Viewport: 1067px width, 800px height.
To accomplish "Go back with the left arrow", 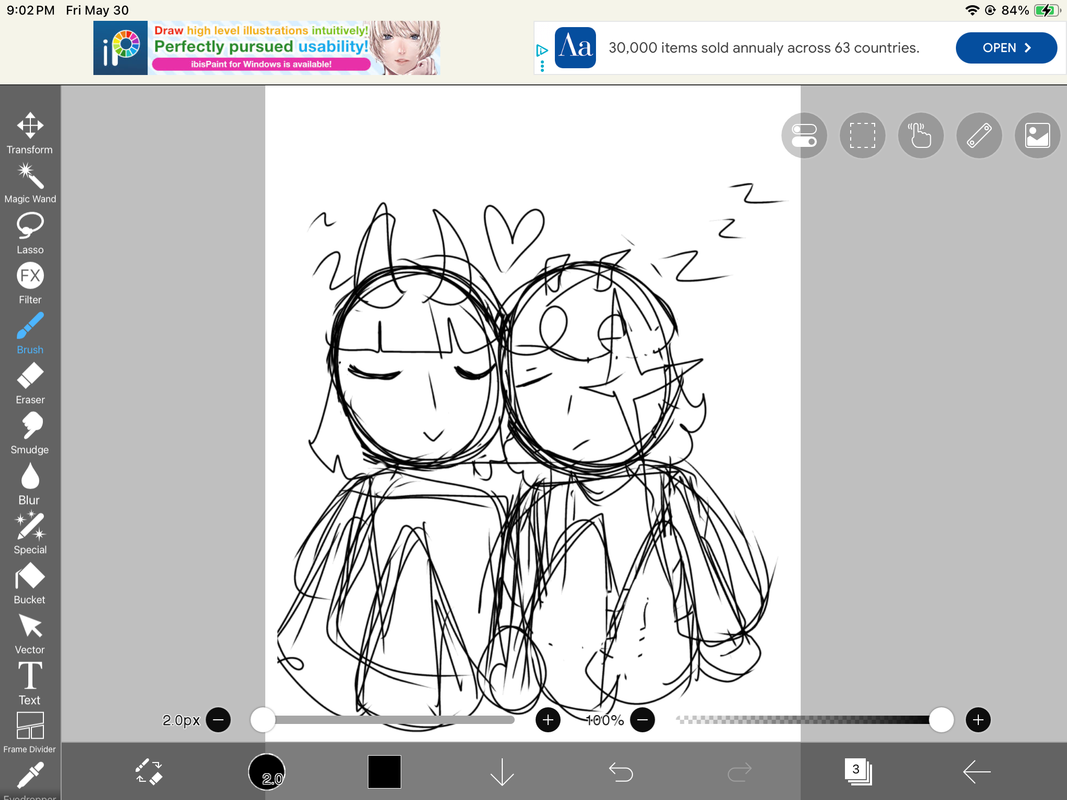I will (976, 772).
